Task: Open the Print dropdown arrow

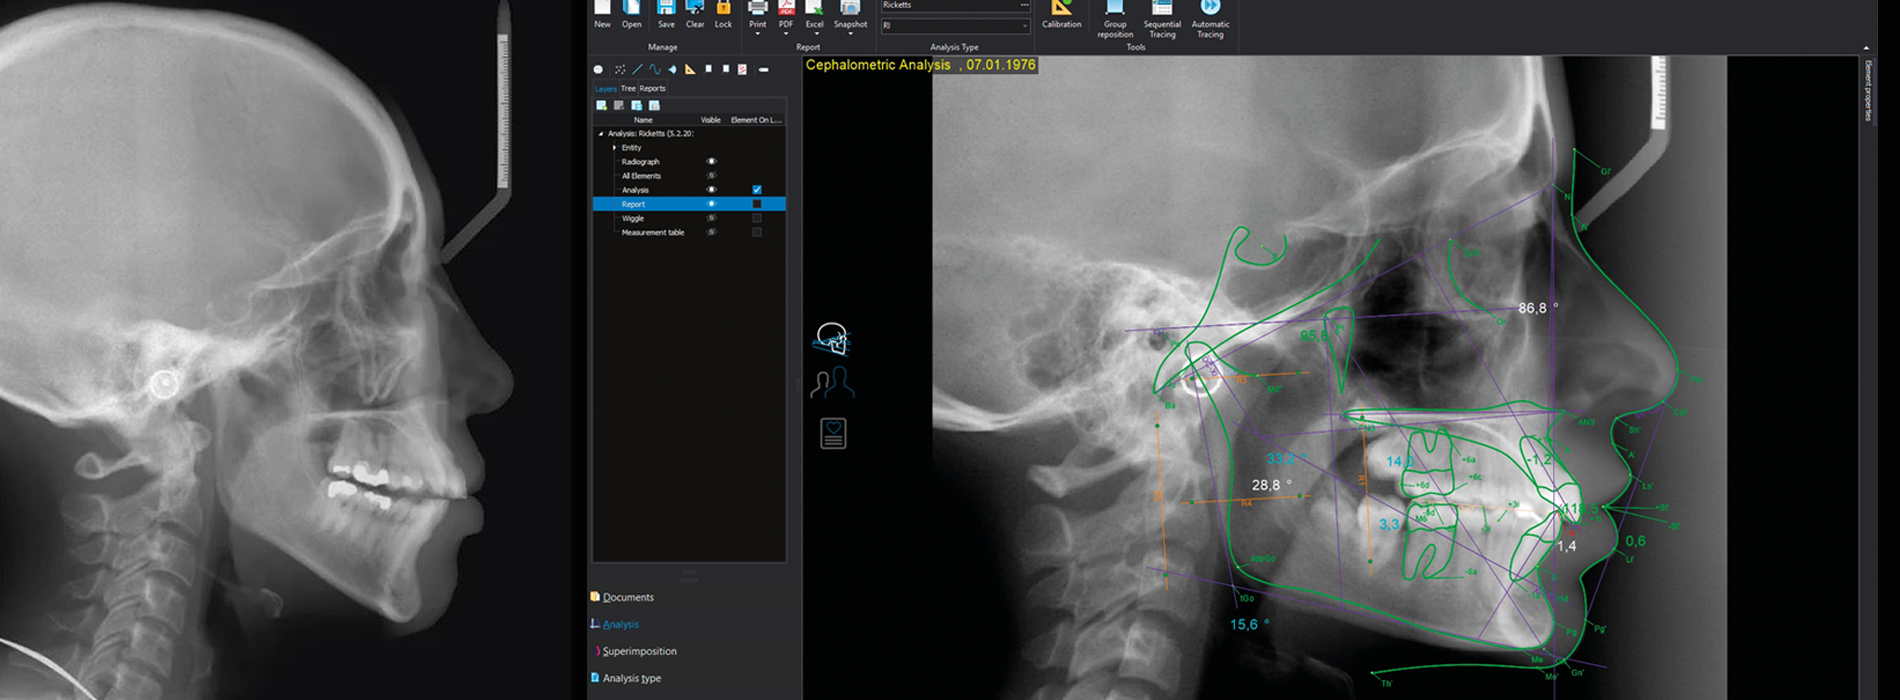Action: tap(758, 34)
